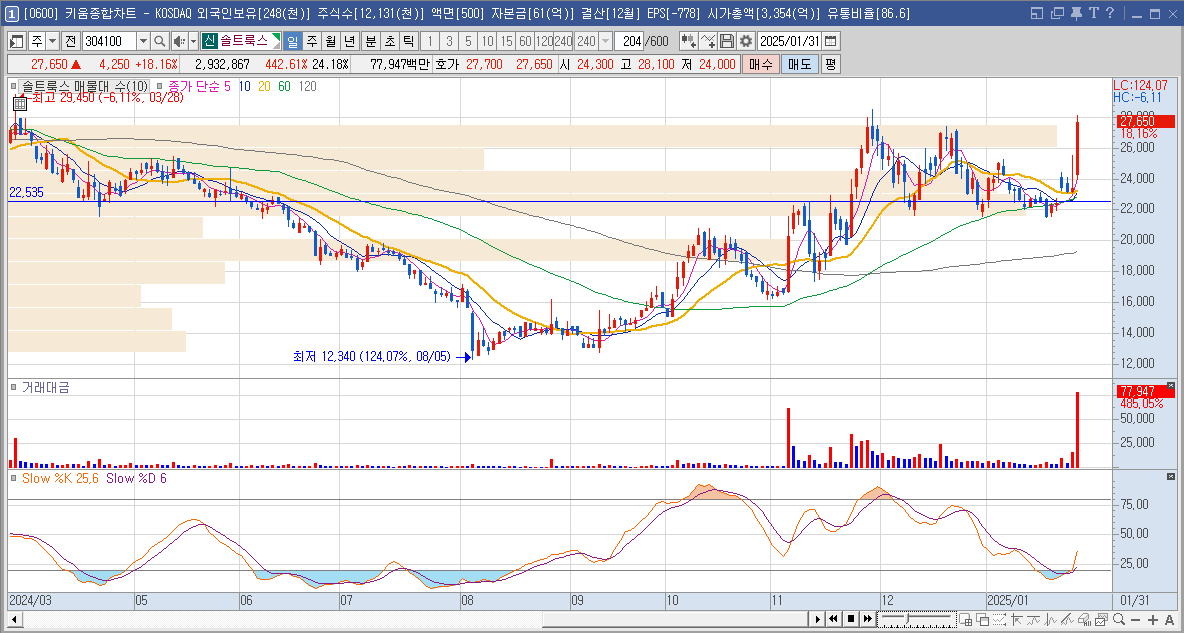Select the 틱 tick period tab
The image size is (1184, 633).
coord(408,41)
